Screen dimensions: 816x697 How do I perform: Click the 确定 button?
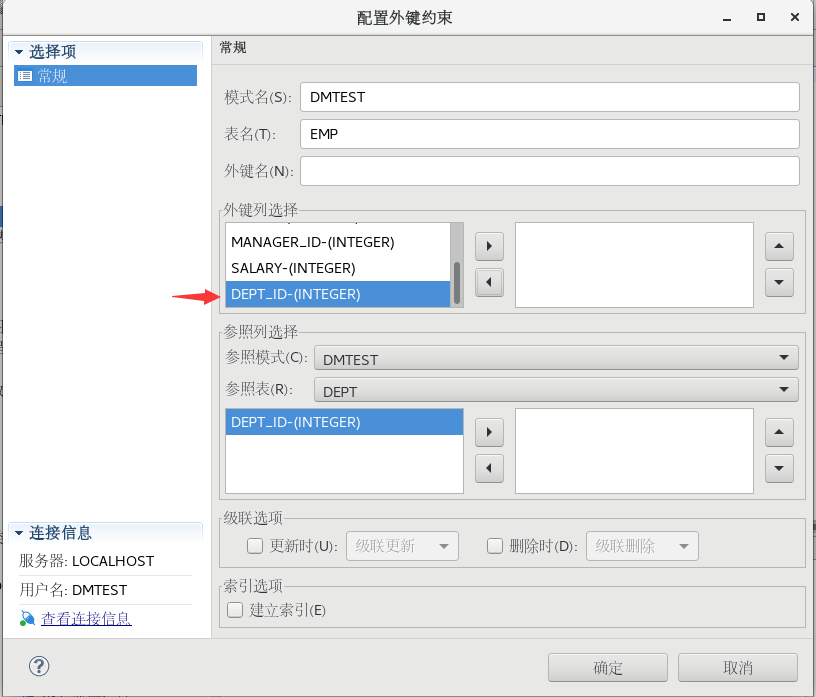point(608,668)
